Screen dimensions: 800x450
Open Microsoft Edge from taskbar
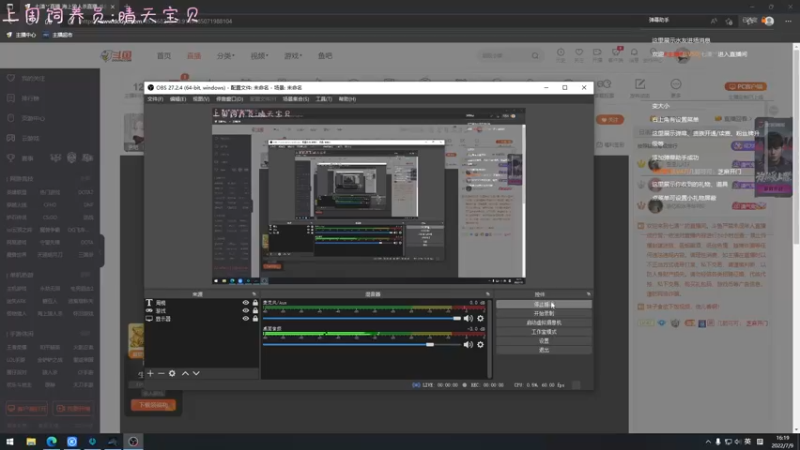click(52, 441)
